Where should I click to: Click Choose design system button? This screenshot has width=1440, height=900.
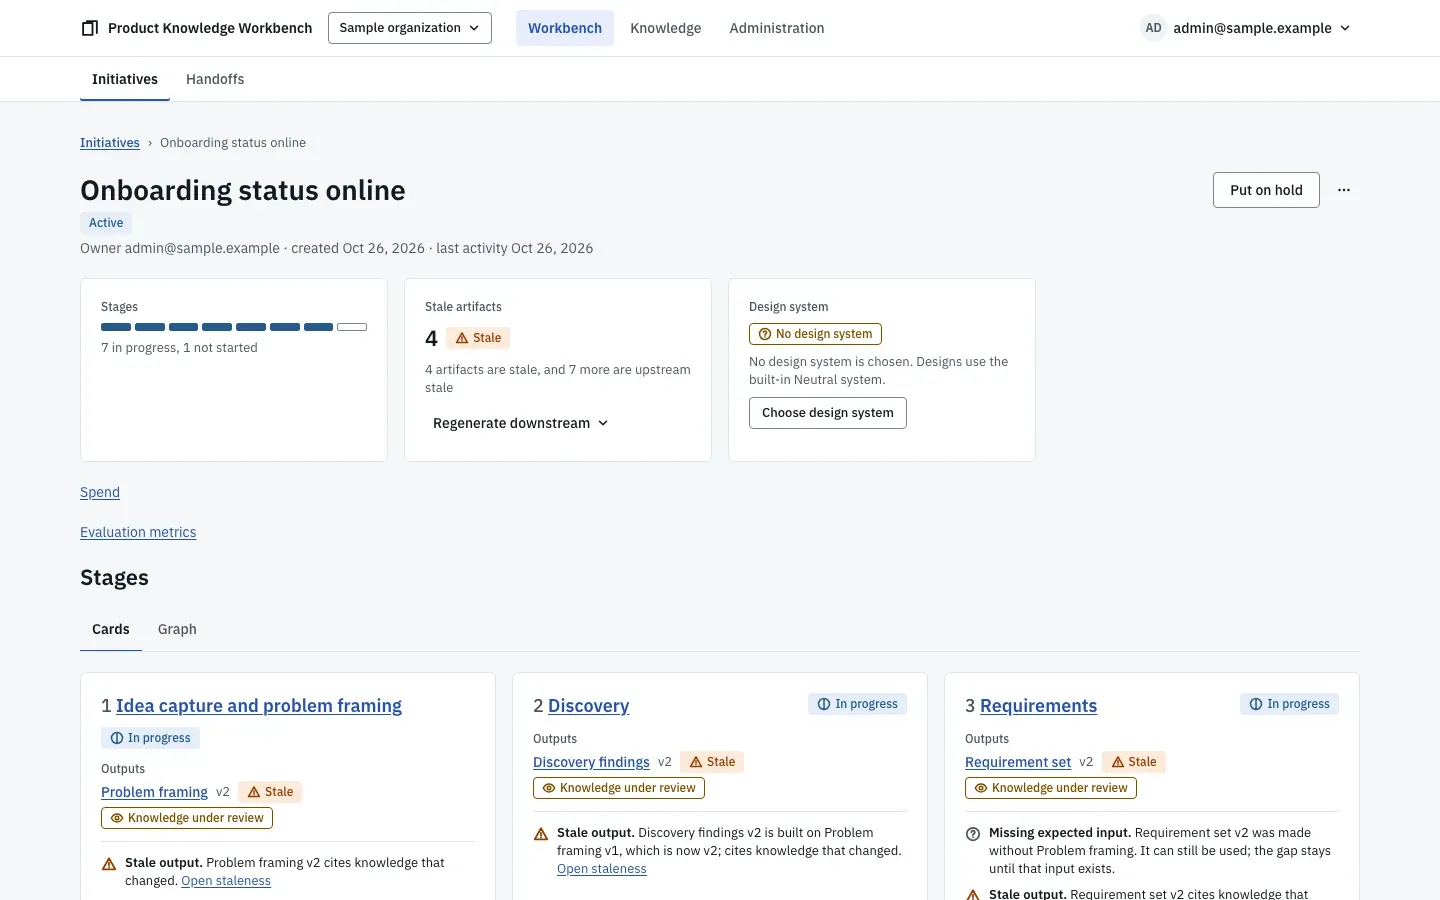click(828, 413)
